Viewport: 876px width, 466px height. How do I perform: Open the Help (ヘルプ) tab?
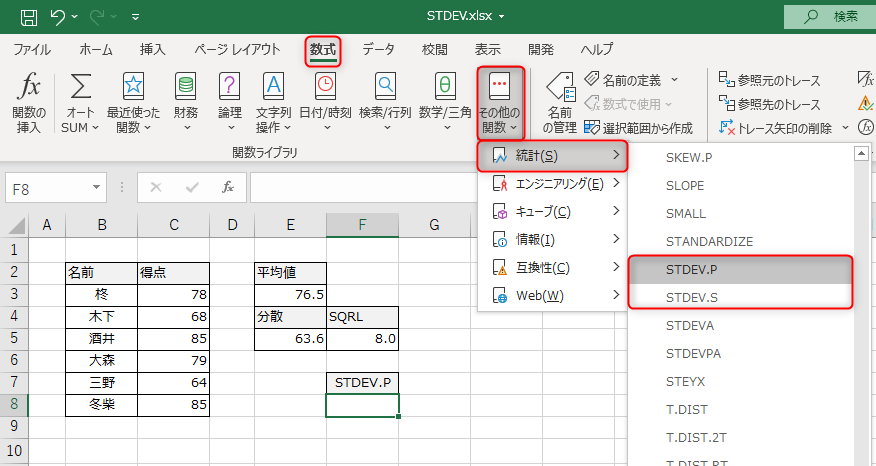coord(597,49)
